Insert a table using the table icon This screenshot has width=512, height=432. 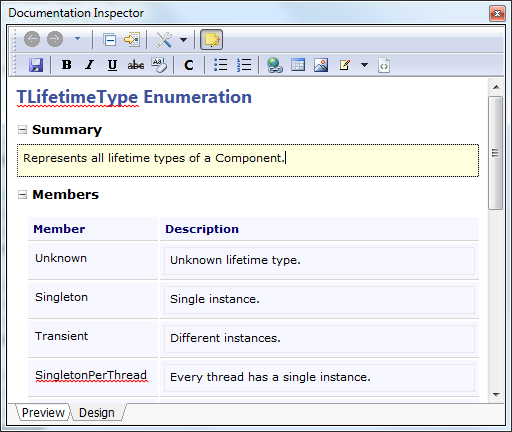tap(298, 65)
